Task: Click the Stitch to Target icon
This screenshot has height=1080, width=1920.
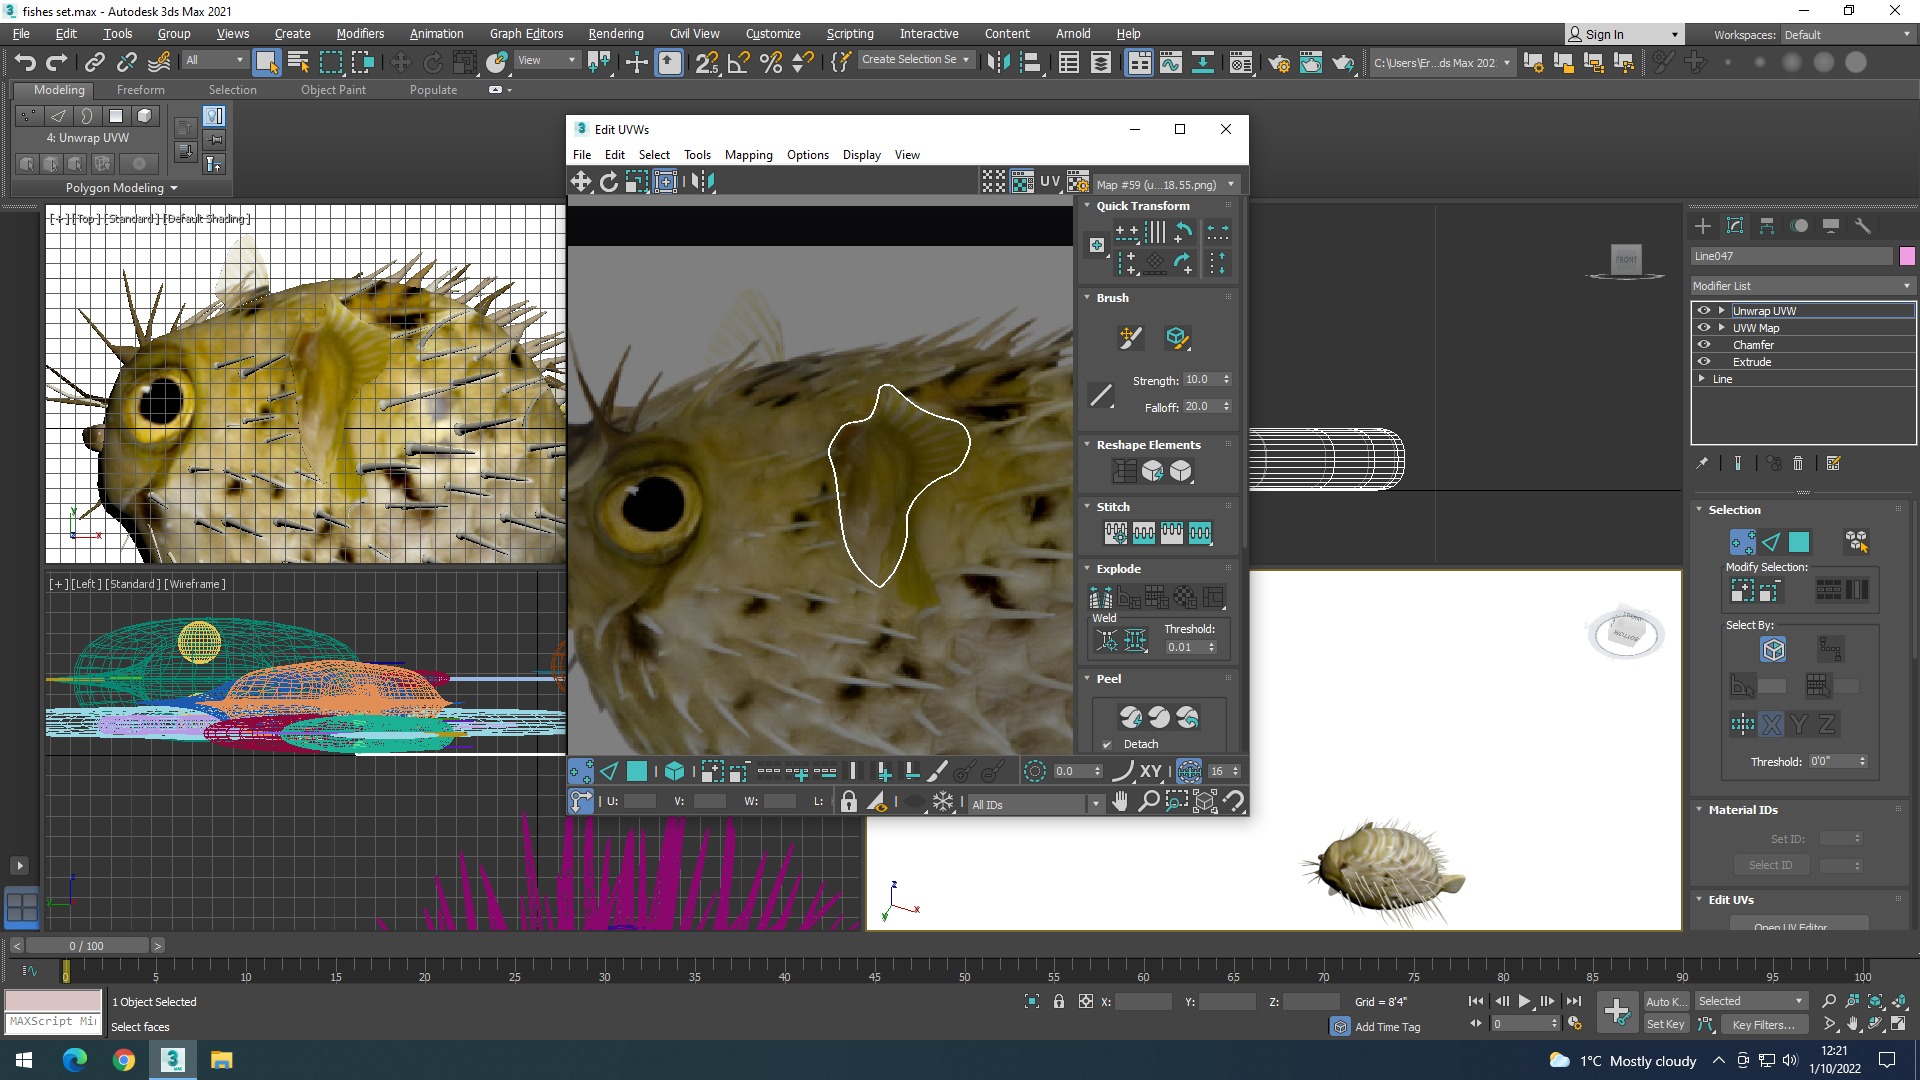Action: click(x=1116, y=533)
